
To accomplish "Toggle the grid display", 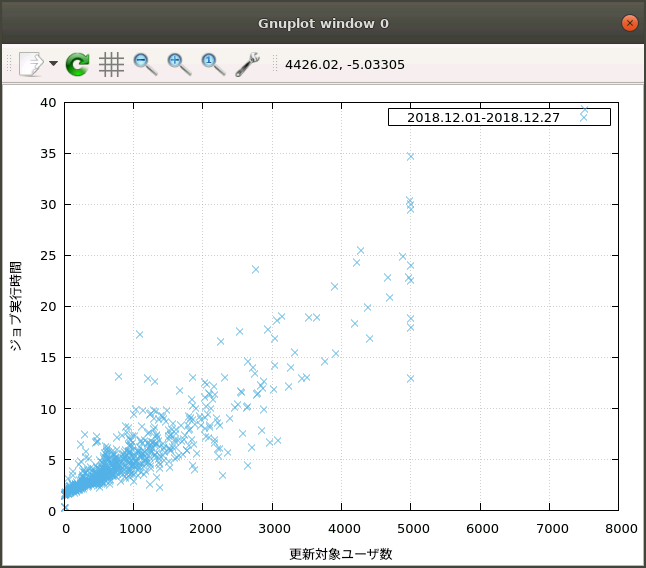I will (111, 65).
